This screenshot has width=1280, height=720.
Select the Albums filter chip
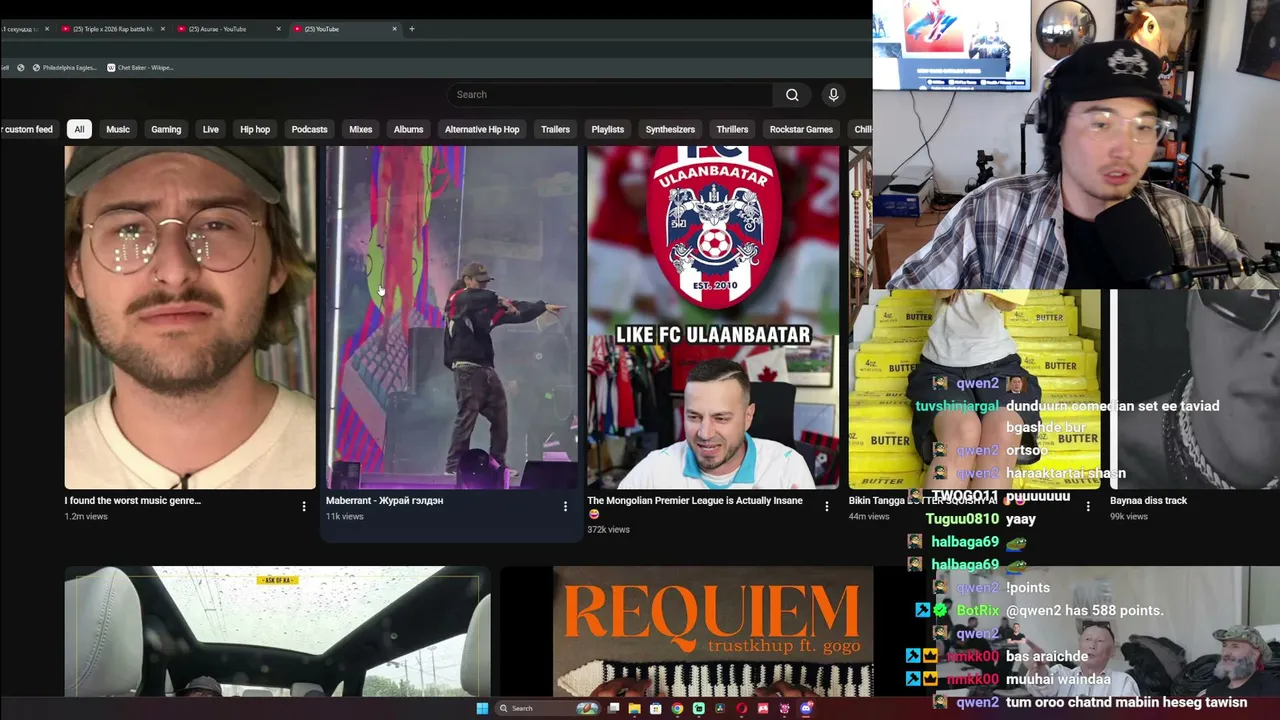[408, 129]
